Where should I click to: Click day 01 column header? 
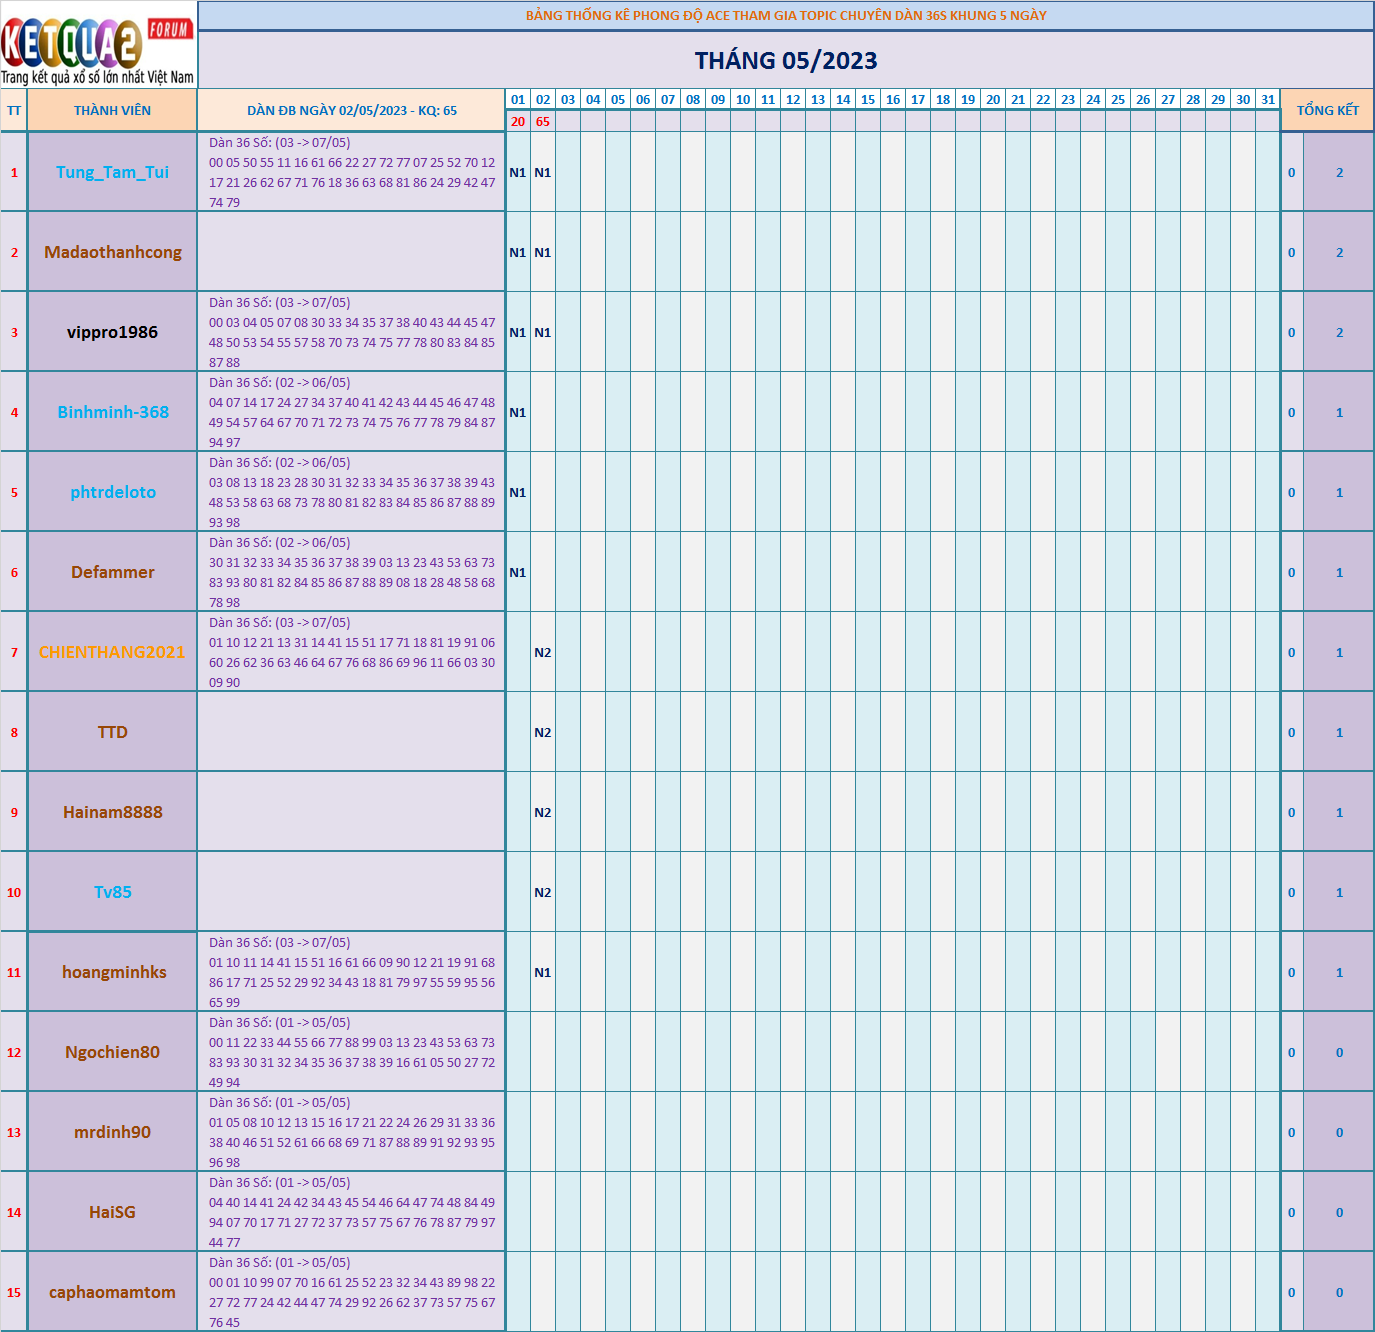click(x=518, y=100)
